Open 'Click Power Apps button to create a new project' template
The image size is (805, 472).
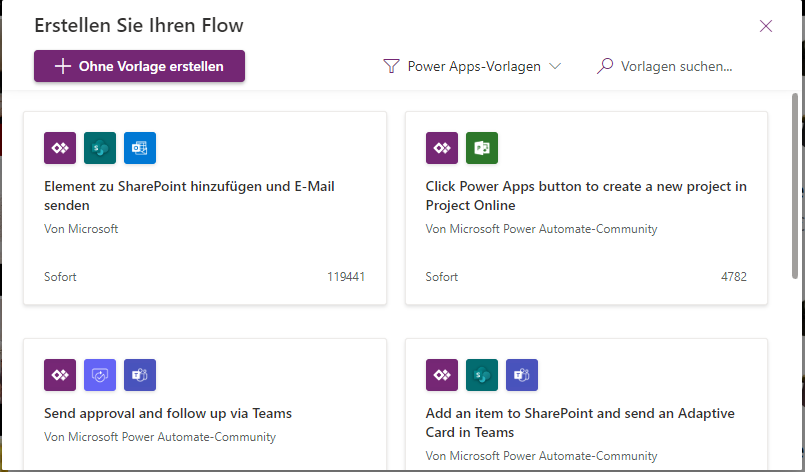(x=586, y=208)
